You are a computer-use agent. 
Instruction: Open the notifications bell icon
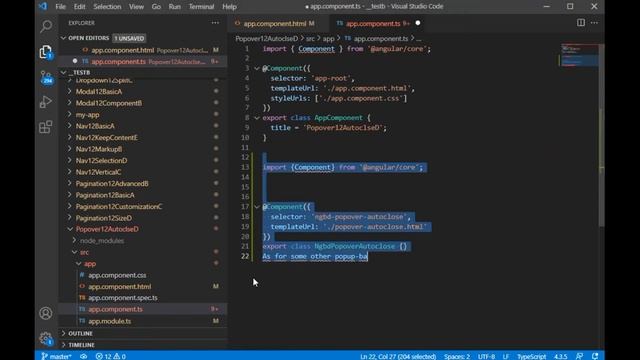pyautogui.click(x=595, y=356)
